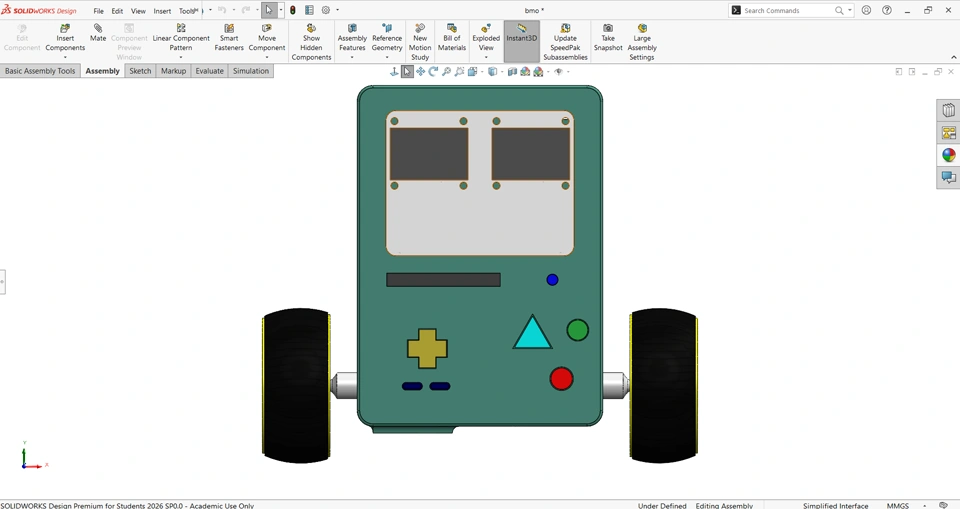The width and height of the screenshot is (960, 509).
Task: Switch to the Sketch tab
Action: pyautogui.click(x=140, y=71)
